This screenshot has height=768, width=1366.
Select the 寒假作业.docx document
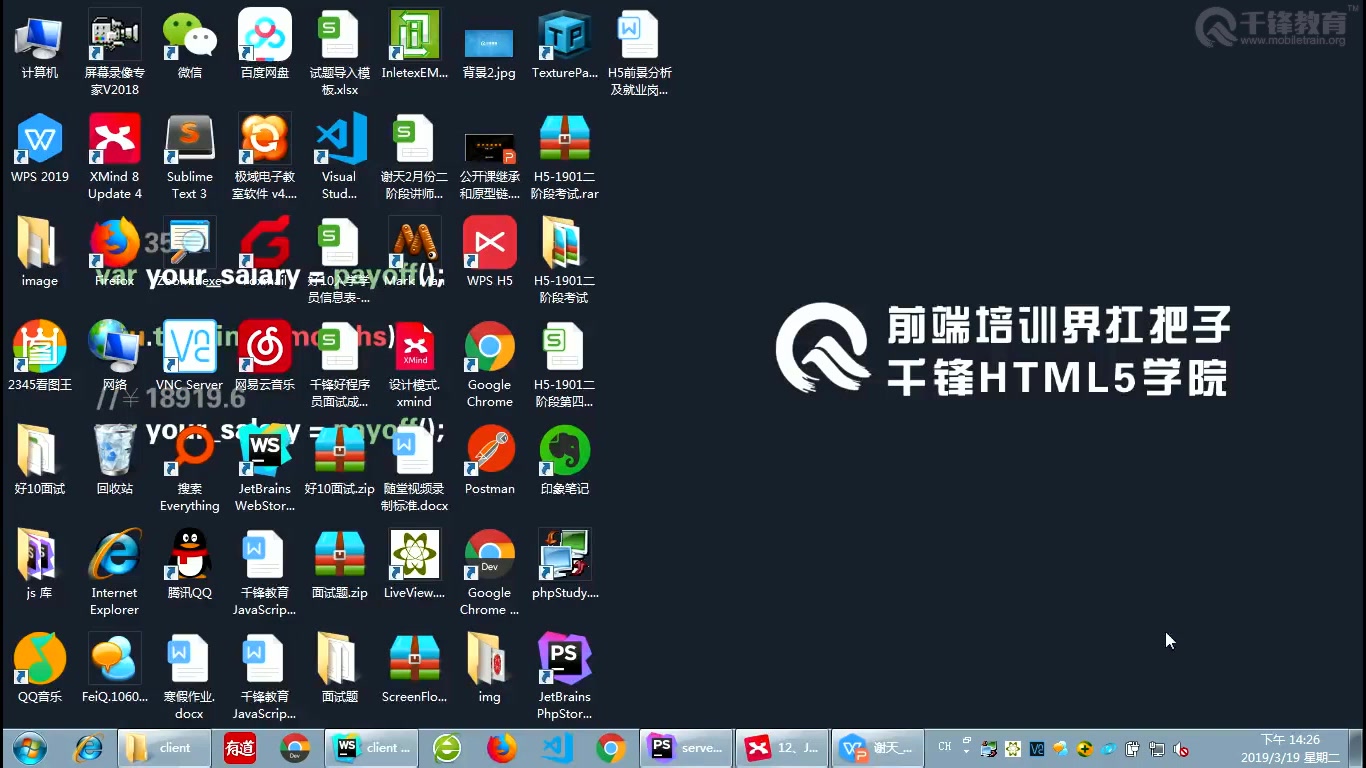(x=190, y=677)
